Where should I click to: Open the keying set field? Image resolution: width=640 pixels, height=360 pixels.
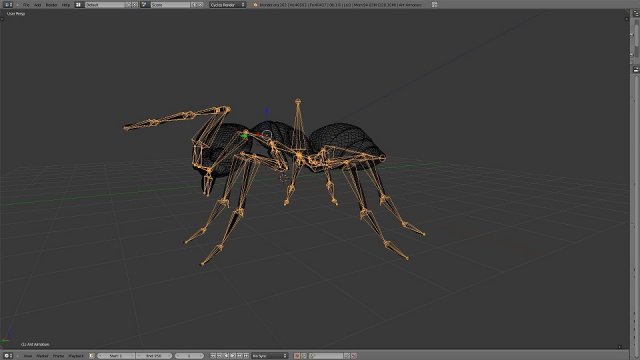pyautogui.click(x=327, y=356)
